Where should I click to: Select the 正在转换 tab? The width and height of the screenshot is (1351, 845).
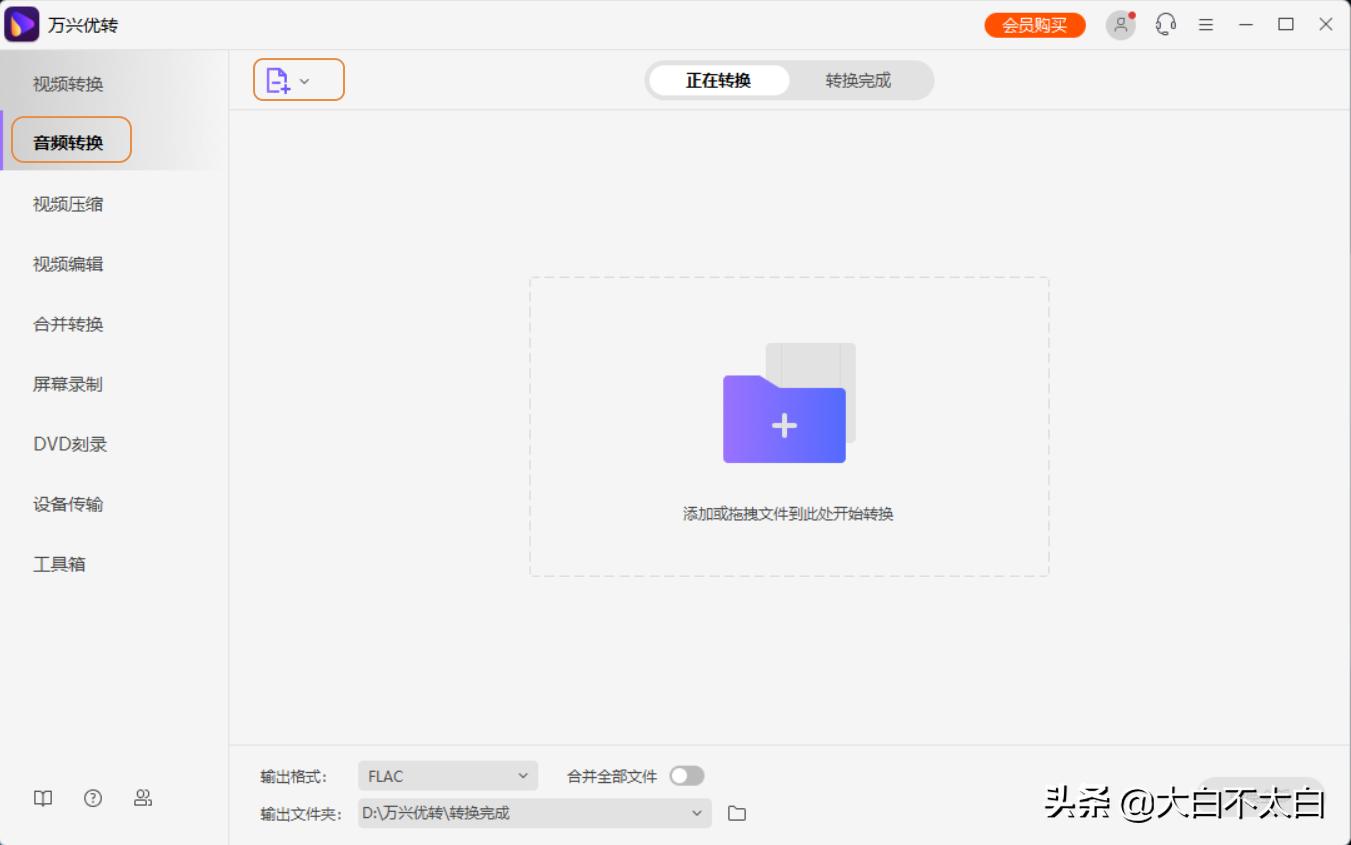(x=718, y=81)
